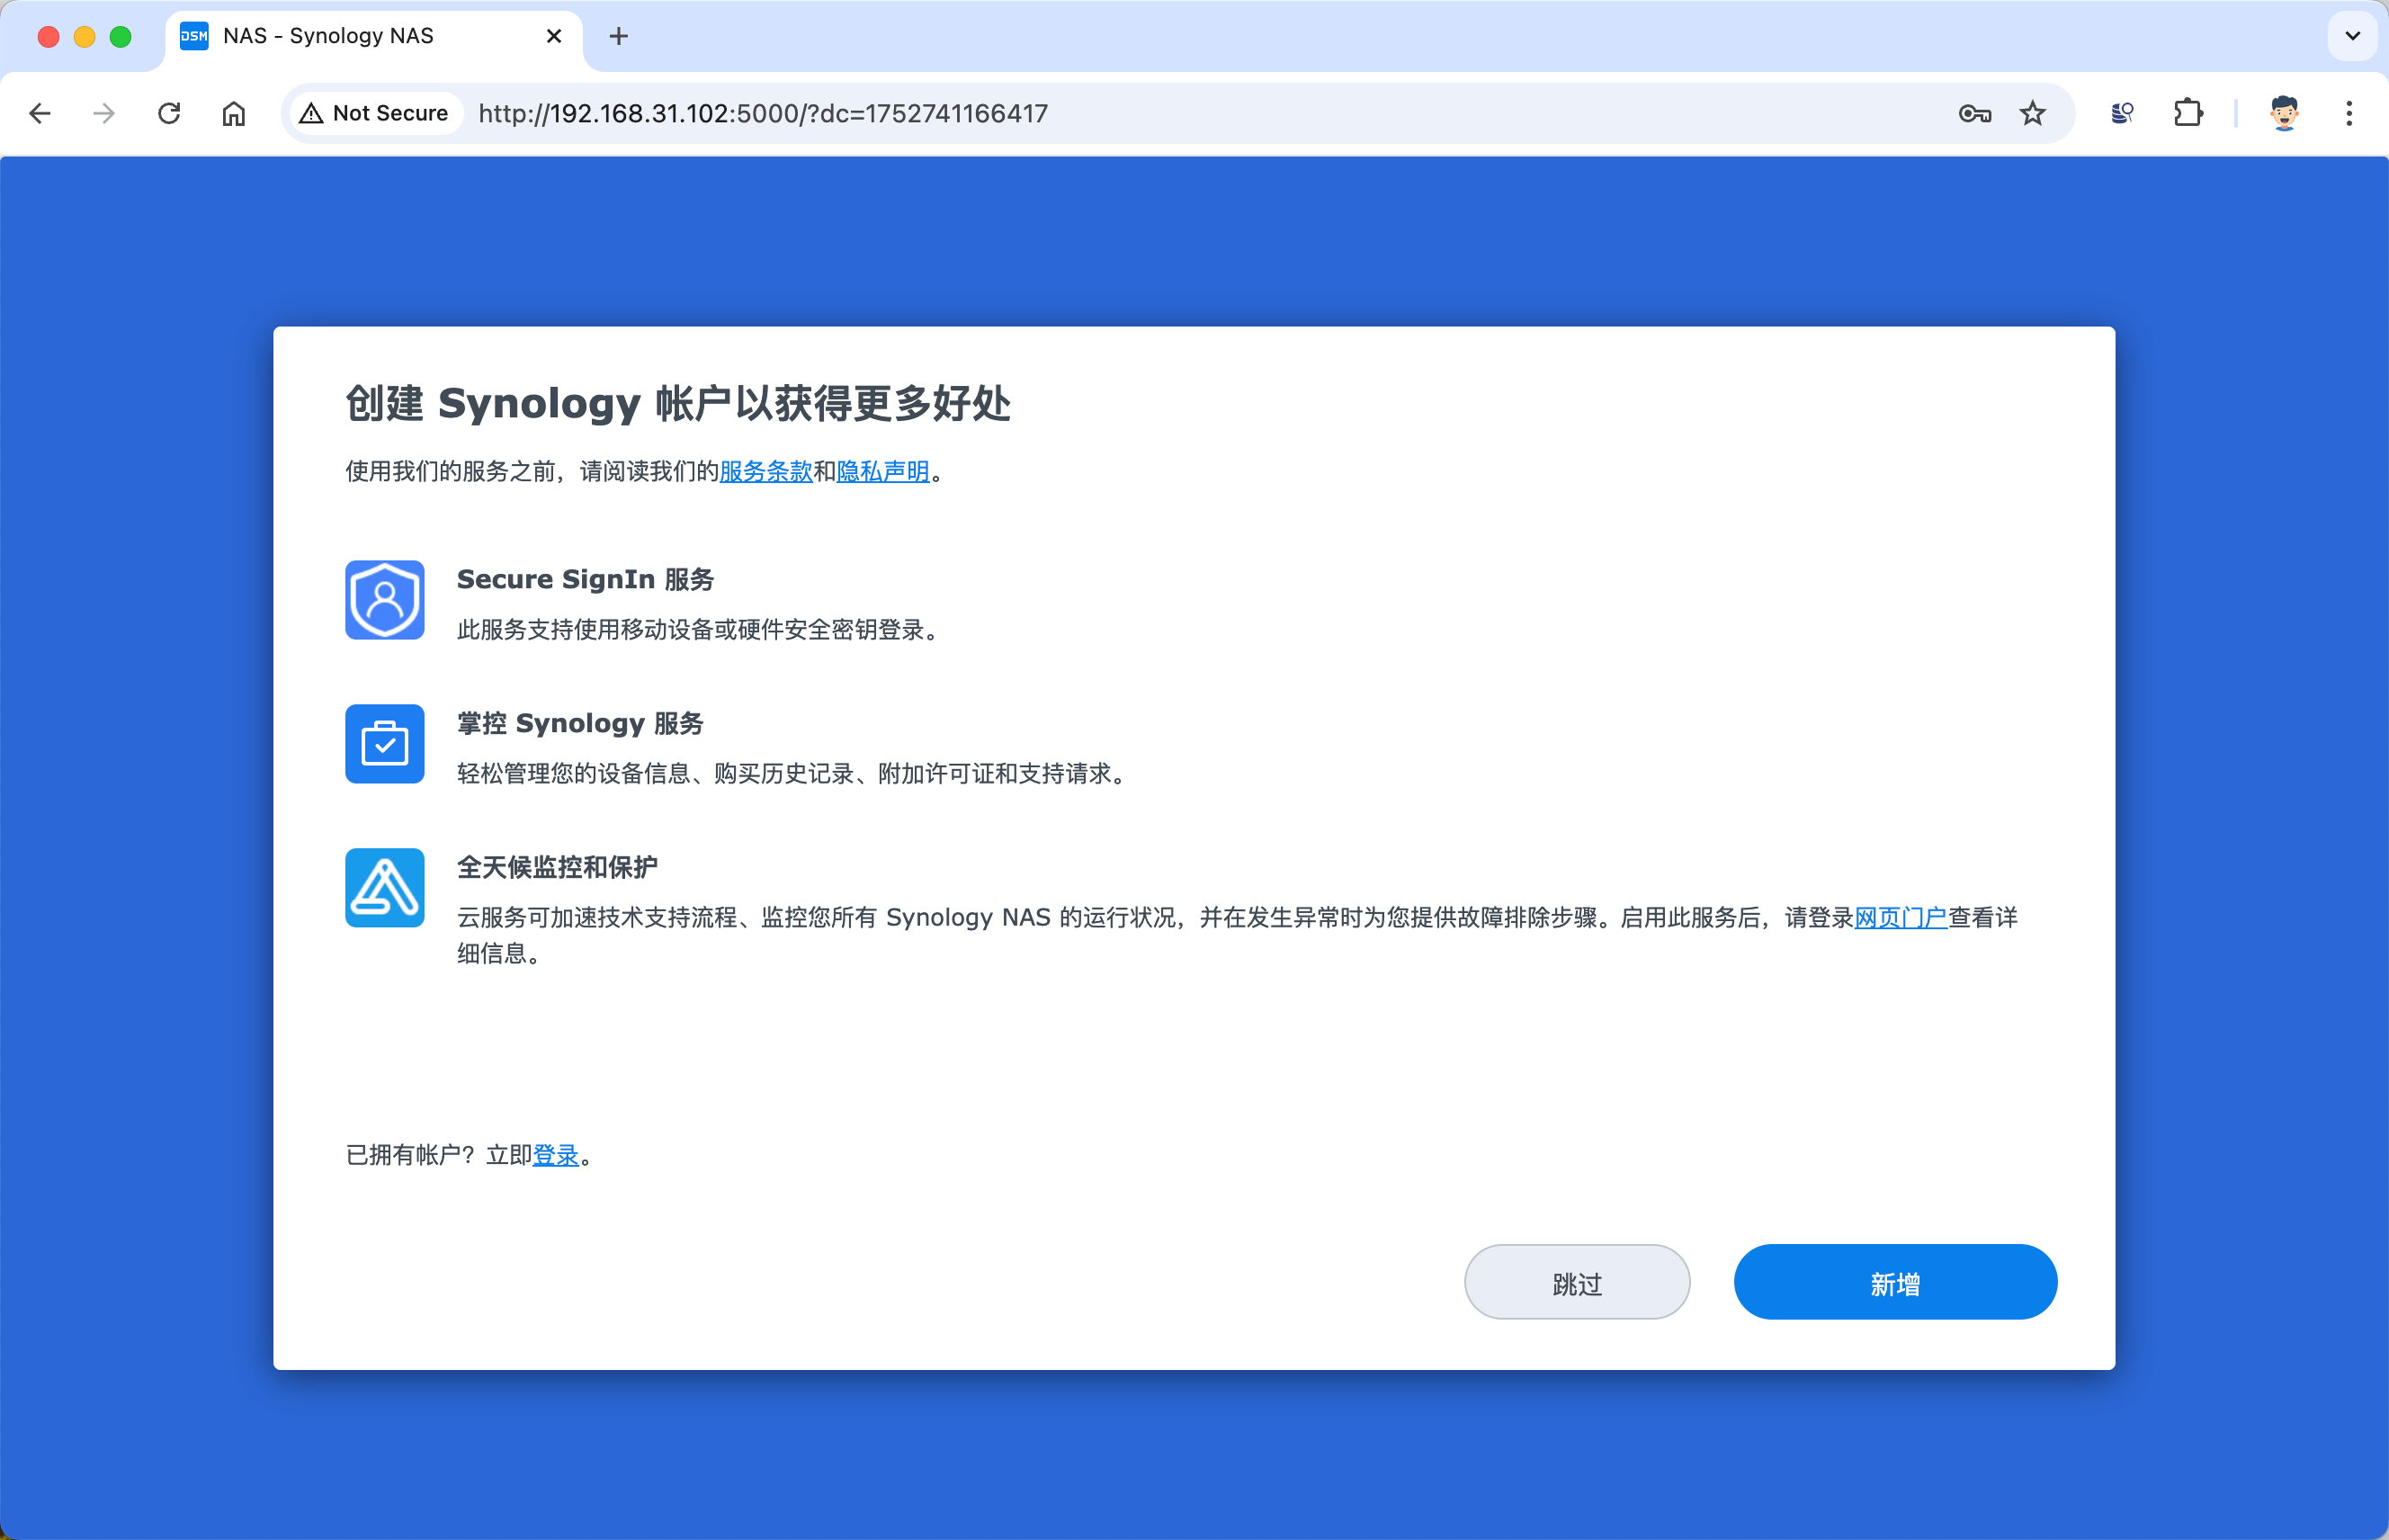The height and width of the screenshot is (1540, 2389).
Task: Expand the tab search dropdown arrow
Action: tap(2353, 36)
